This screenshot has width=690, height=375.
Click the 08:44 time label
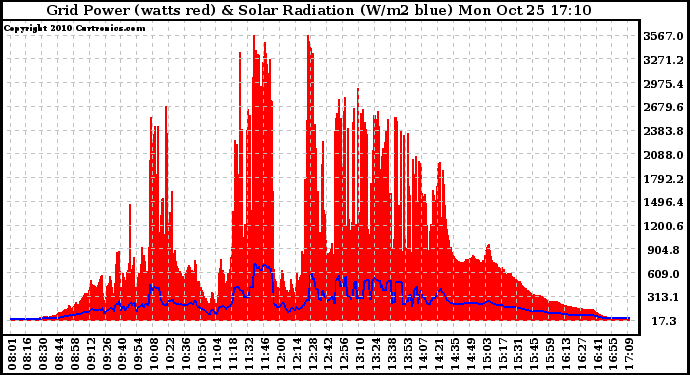(x=58, y=353)
